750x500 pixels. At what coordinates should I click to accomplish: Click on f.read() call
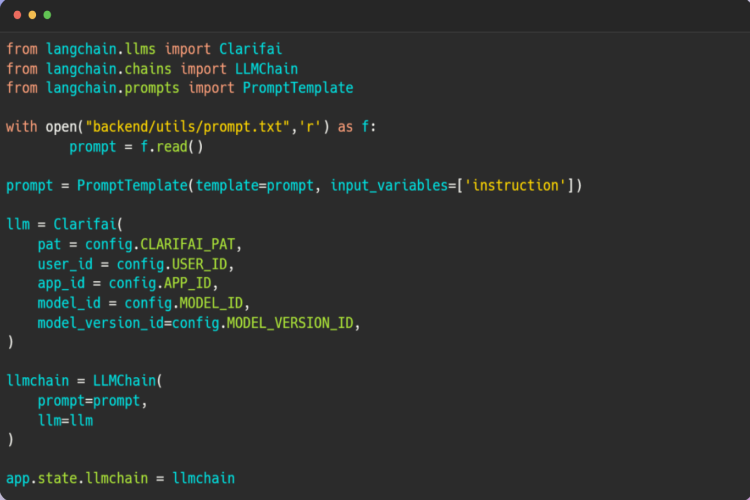point(172,146)
